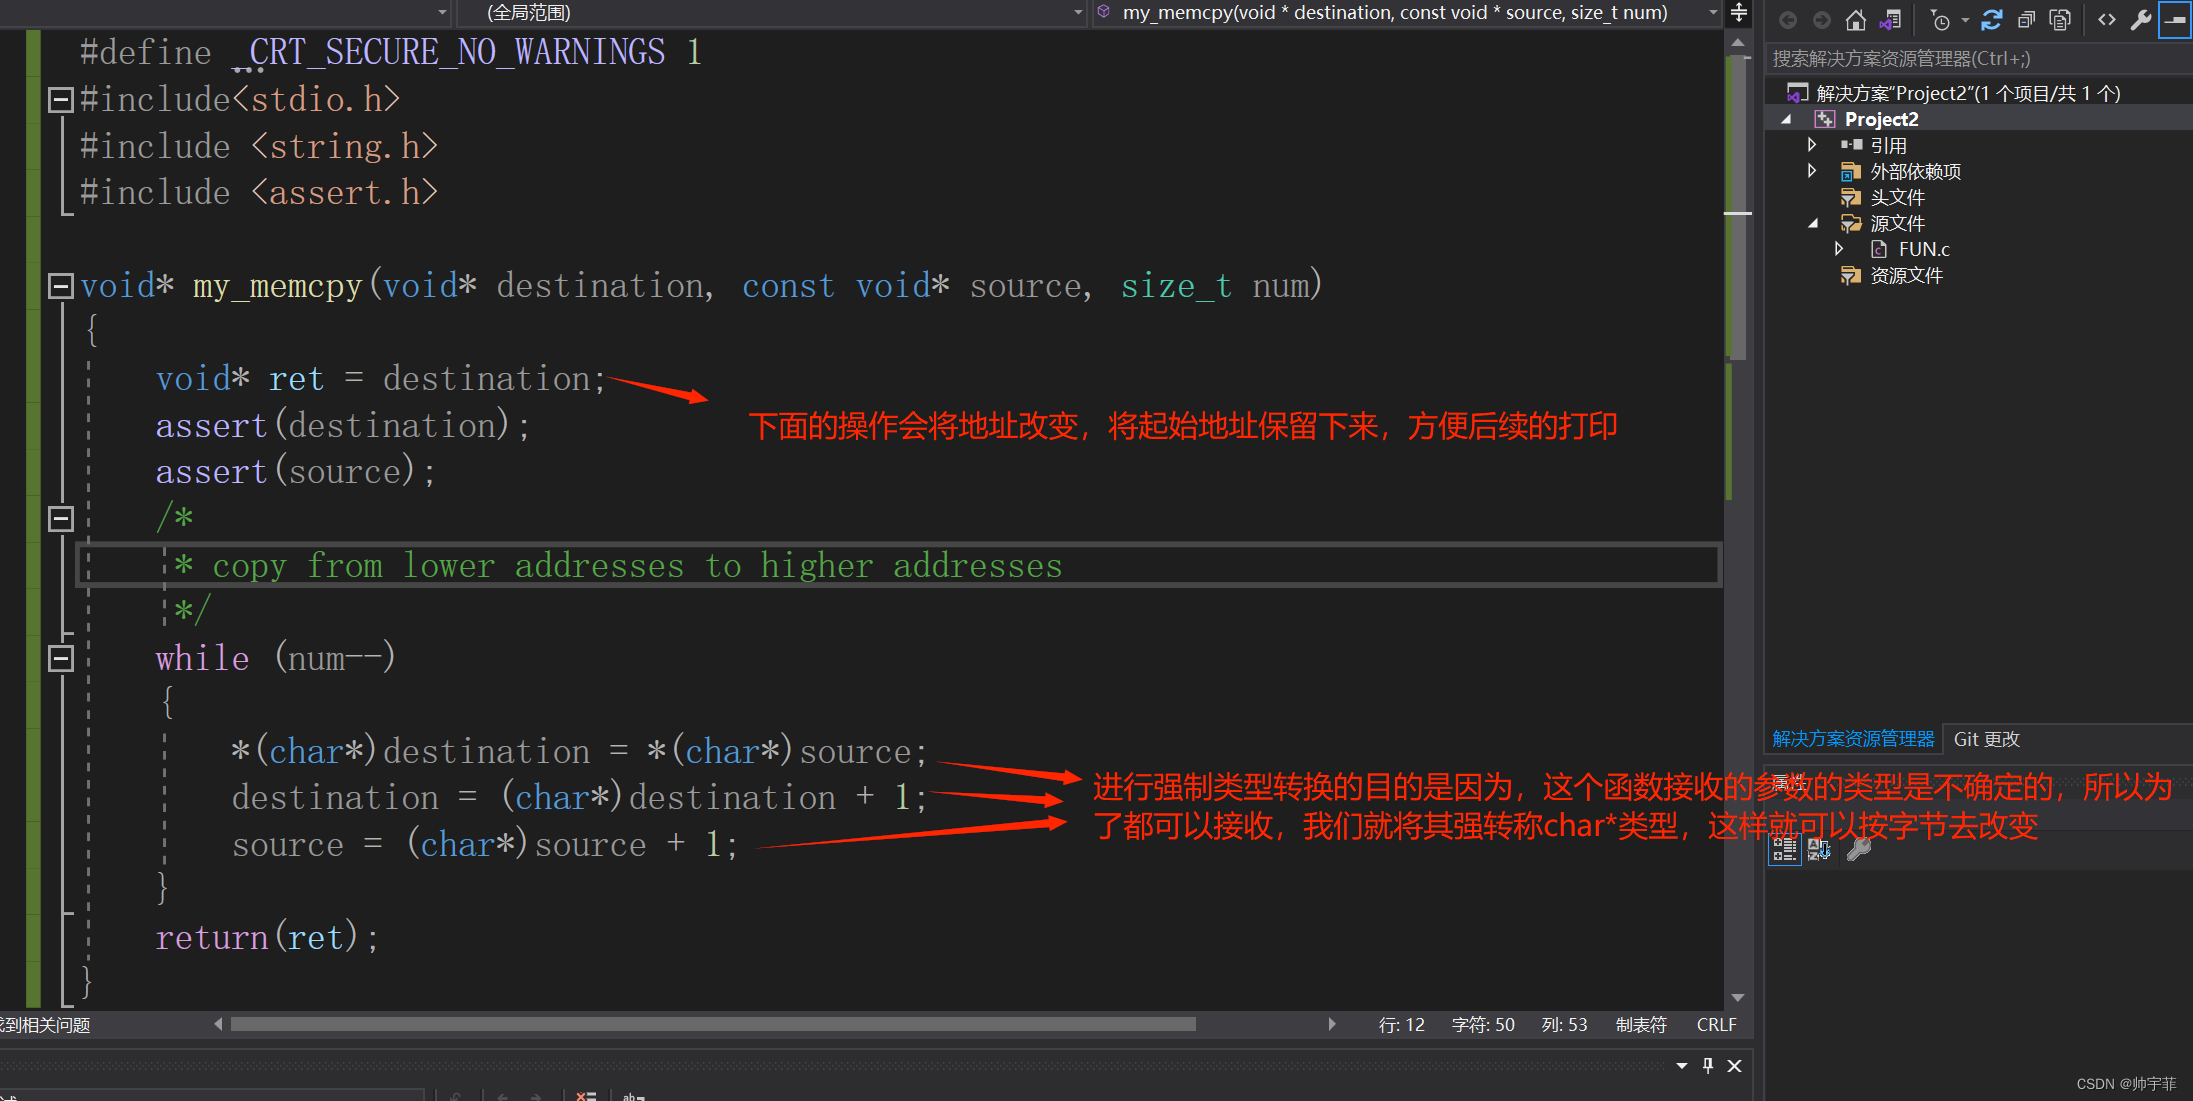
Task: Click the editor horizontal scrollbar thumb
Action: point(713,1025)
